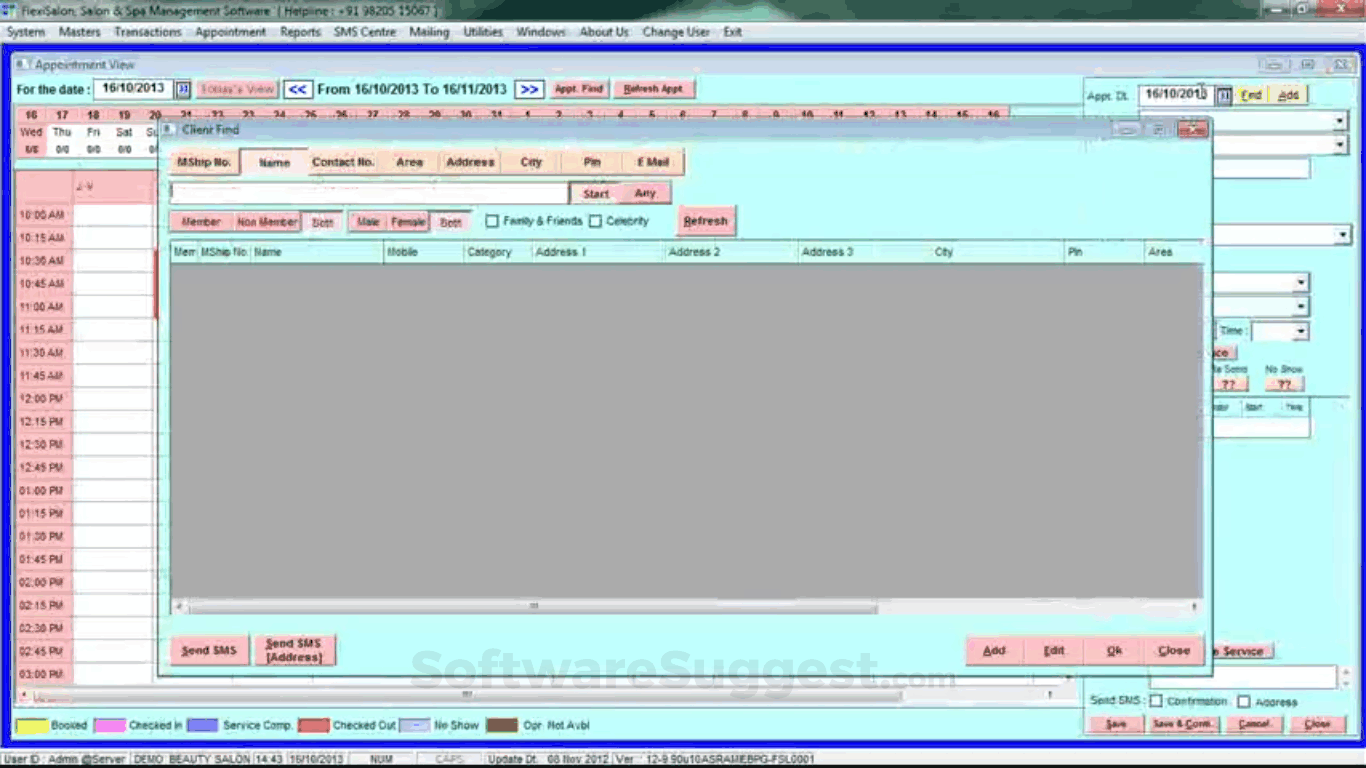Viewport: 1366px width, 768px height.
Task: Select the City search tab
Action: coord(531,162)
